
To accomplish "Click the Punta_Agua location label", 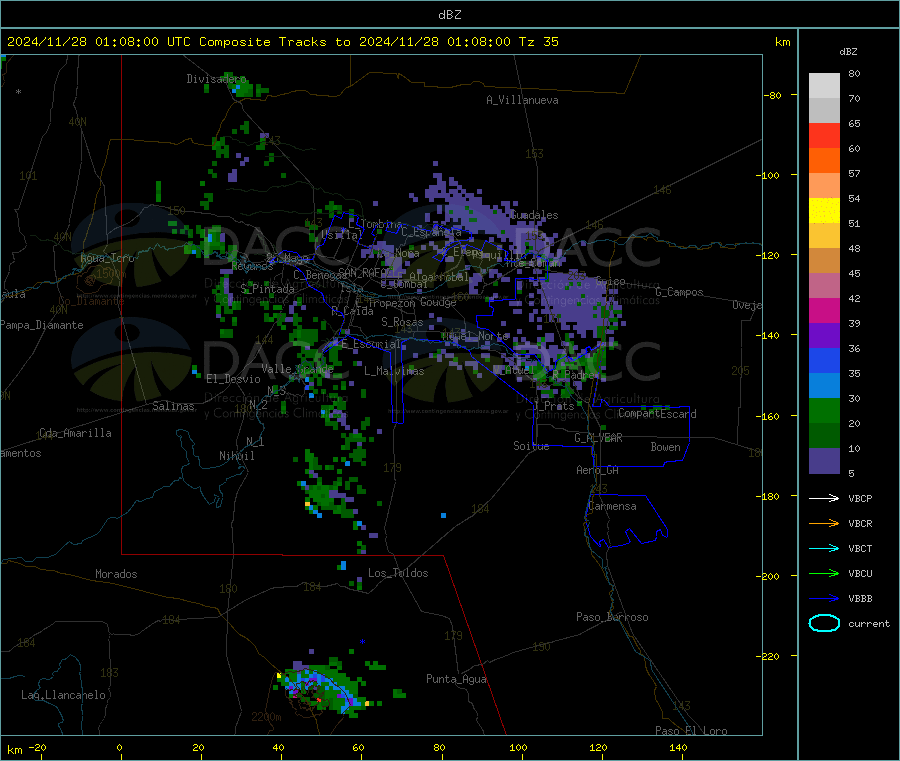I will coord(456,679).
